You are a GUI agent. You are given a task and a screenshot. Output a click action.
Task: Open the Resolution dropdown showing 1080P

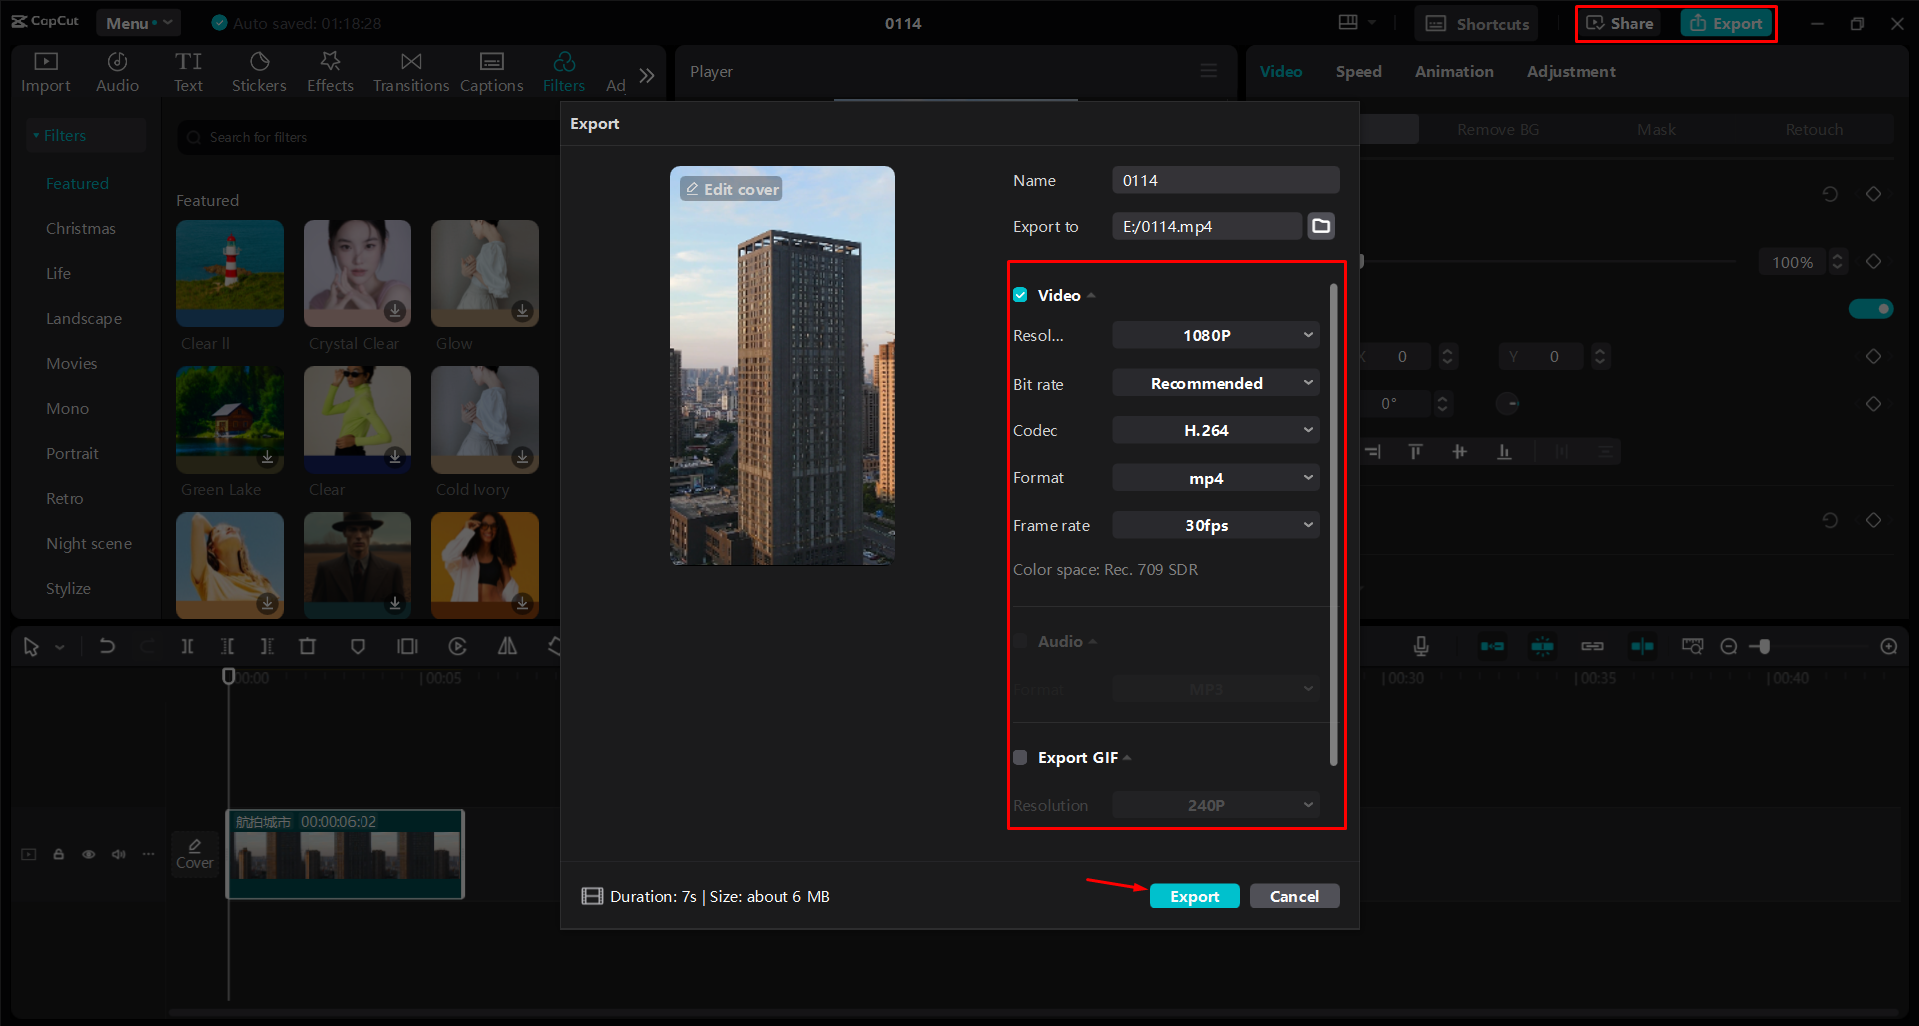tap(1215, 334)
